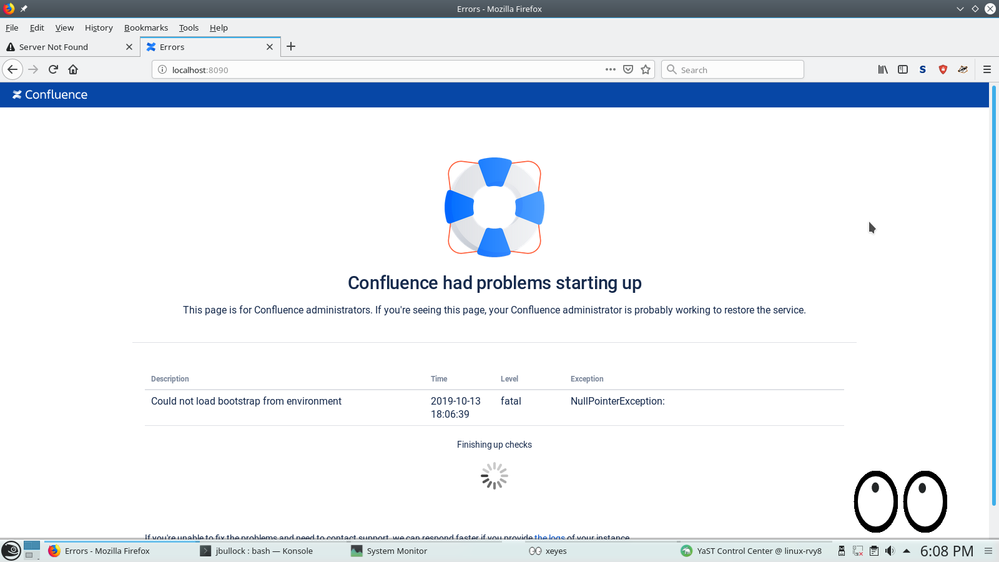Click the 'Finishing up checks' status text
Image resolution: width=999 pixels, height=562 pixels.
[494, 445]
